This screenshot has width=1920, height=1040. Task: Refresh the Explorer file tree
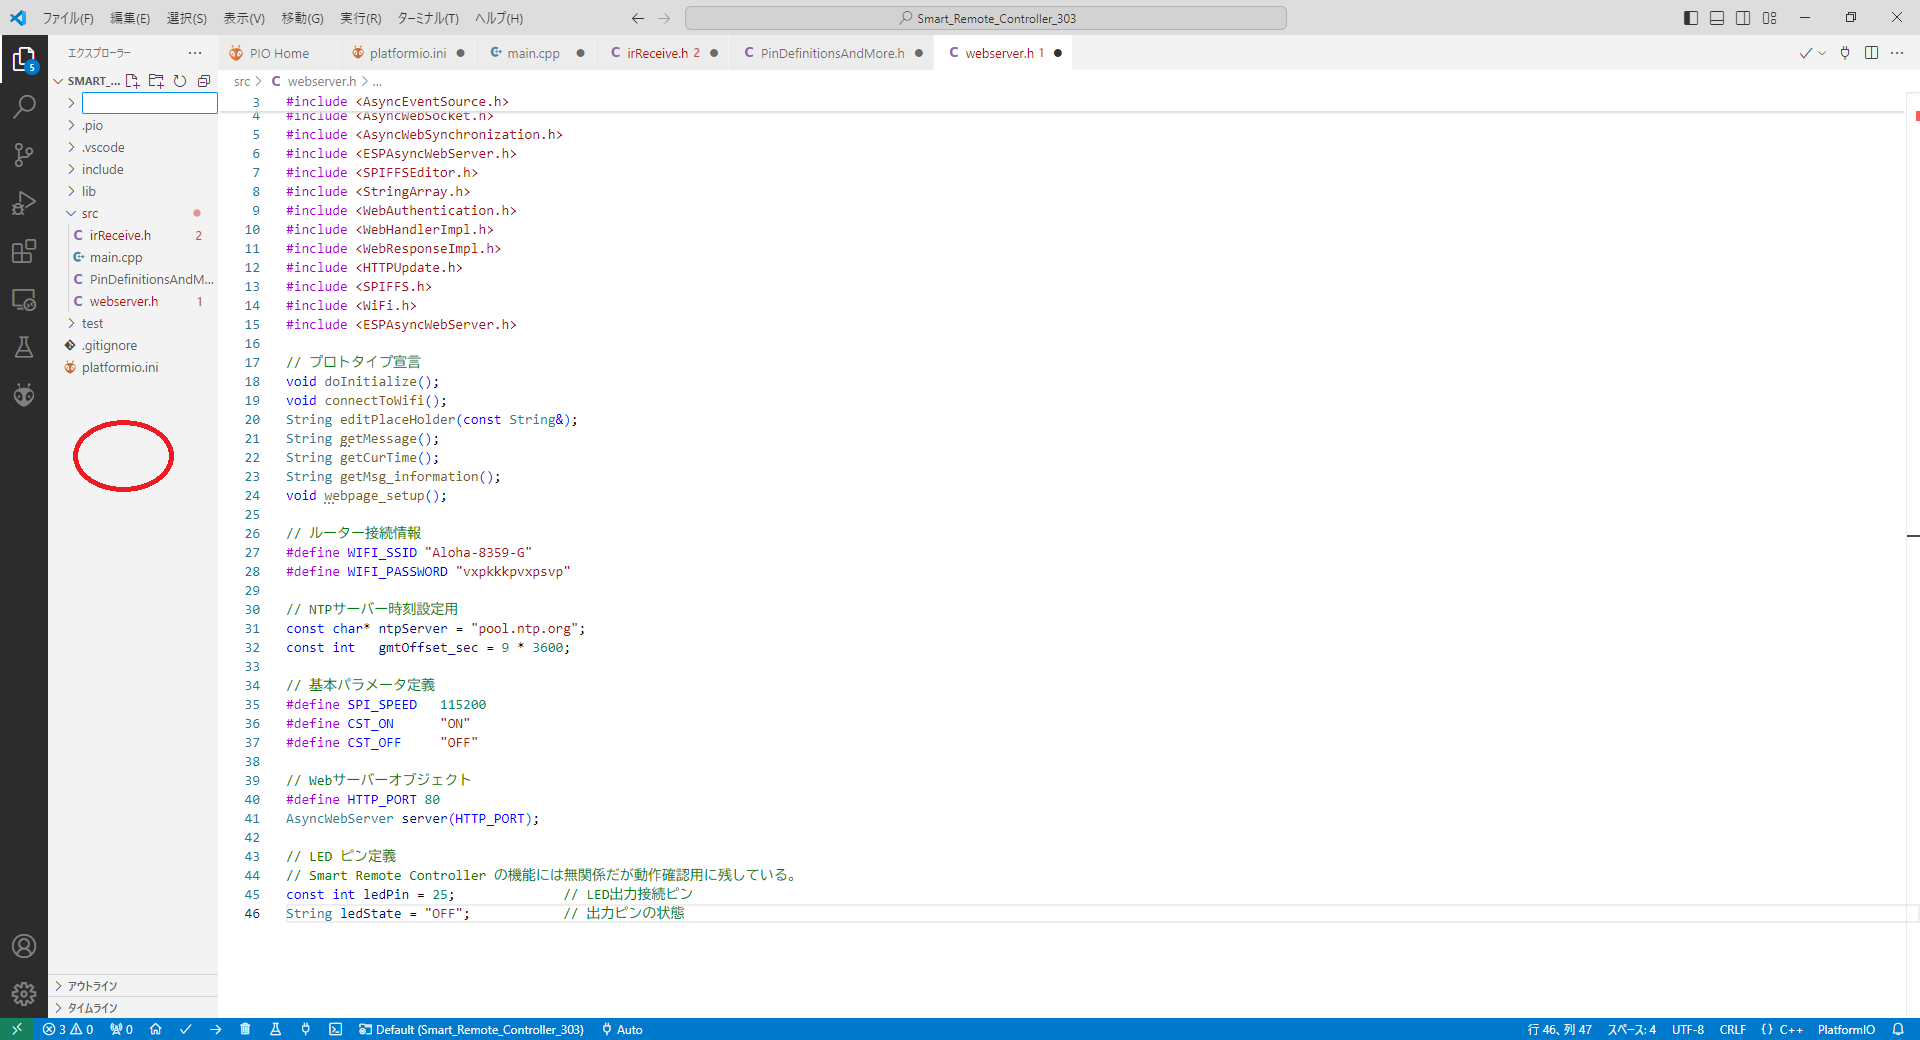point(180,81)
